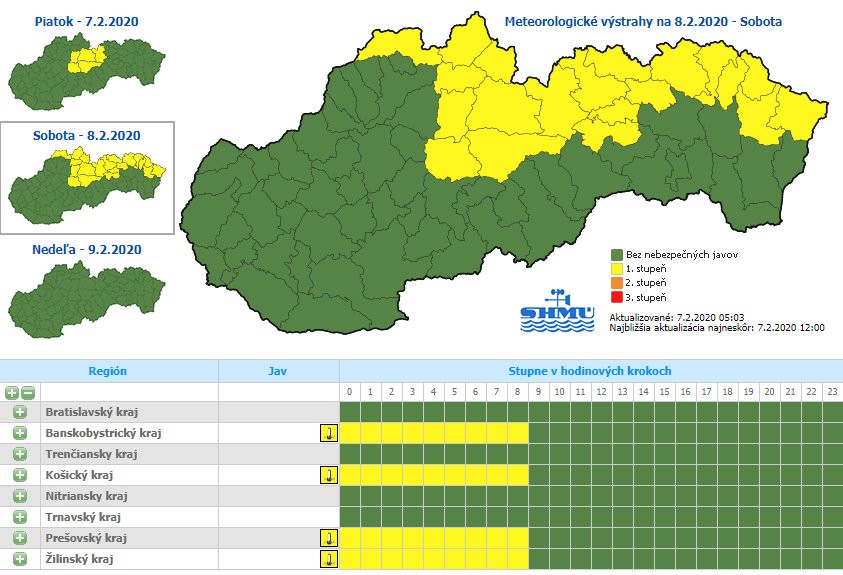Expand the Trnavský kraj row
This screenshot has width=843, height=575.
(19, 517)
